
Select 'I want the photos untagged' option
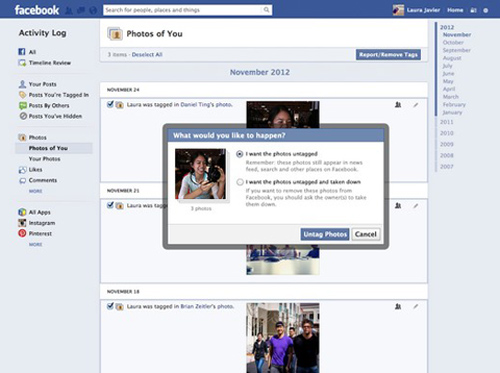pyautogui.click(x=240, y=154)
